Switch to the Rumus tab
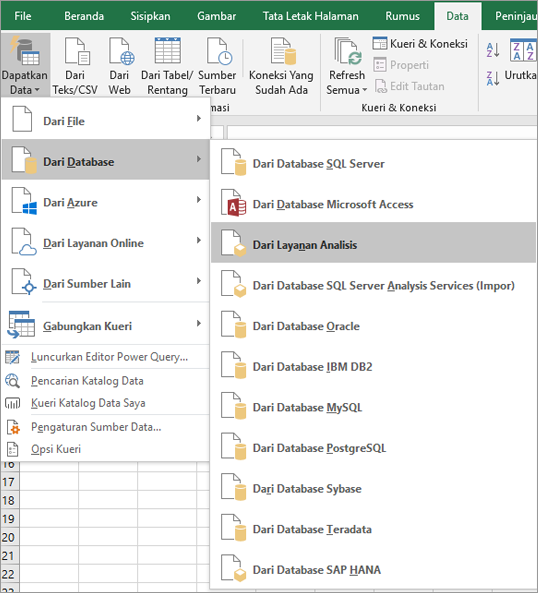 coord(403,16)
